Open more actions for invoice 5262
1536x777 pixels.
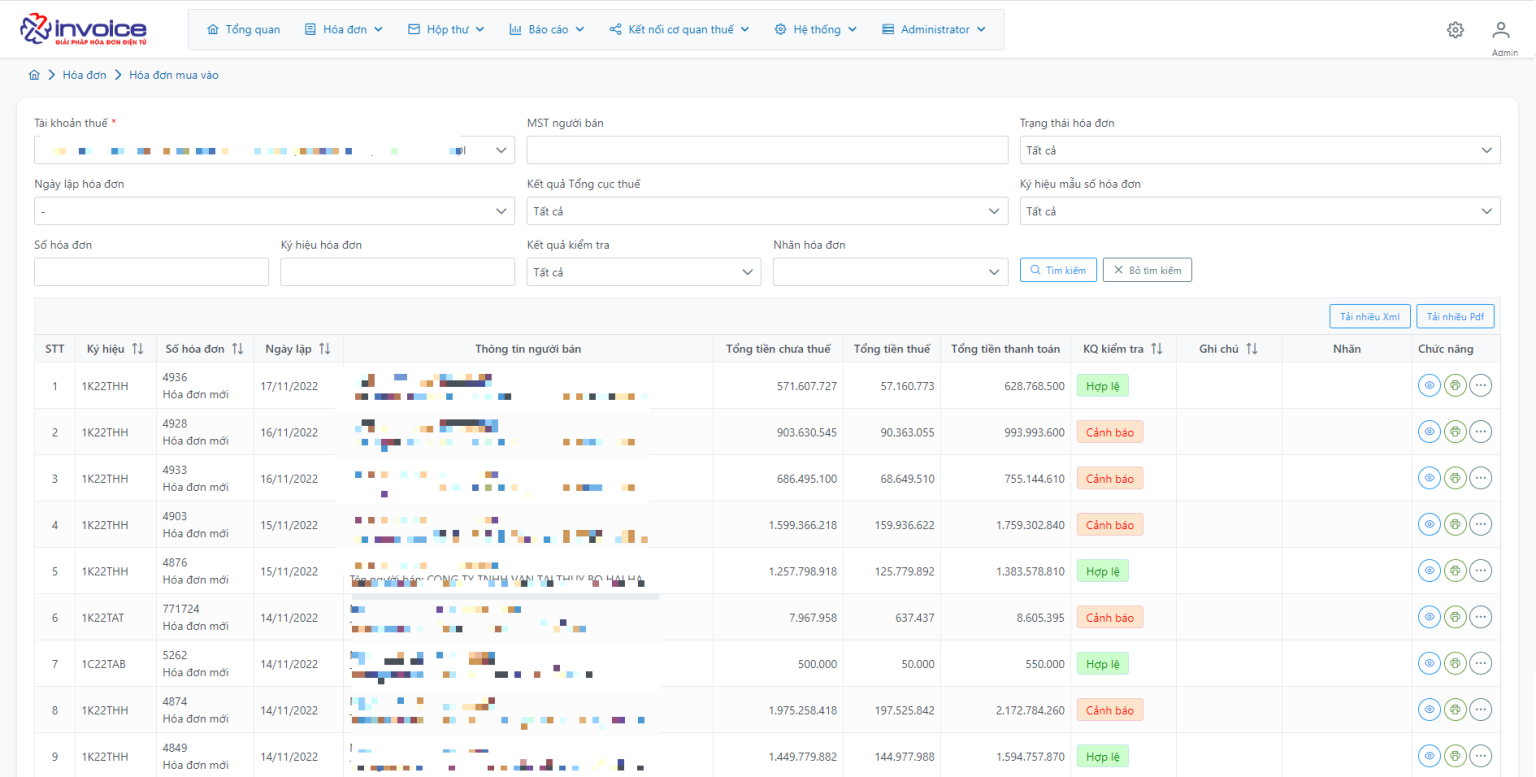click(x=1480, y=663)
